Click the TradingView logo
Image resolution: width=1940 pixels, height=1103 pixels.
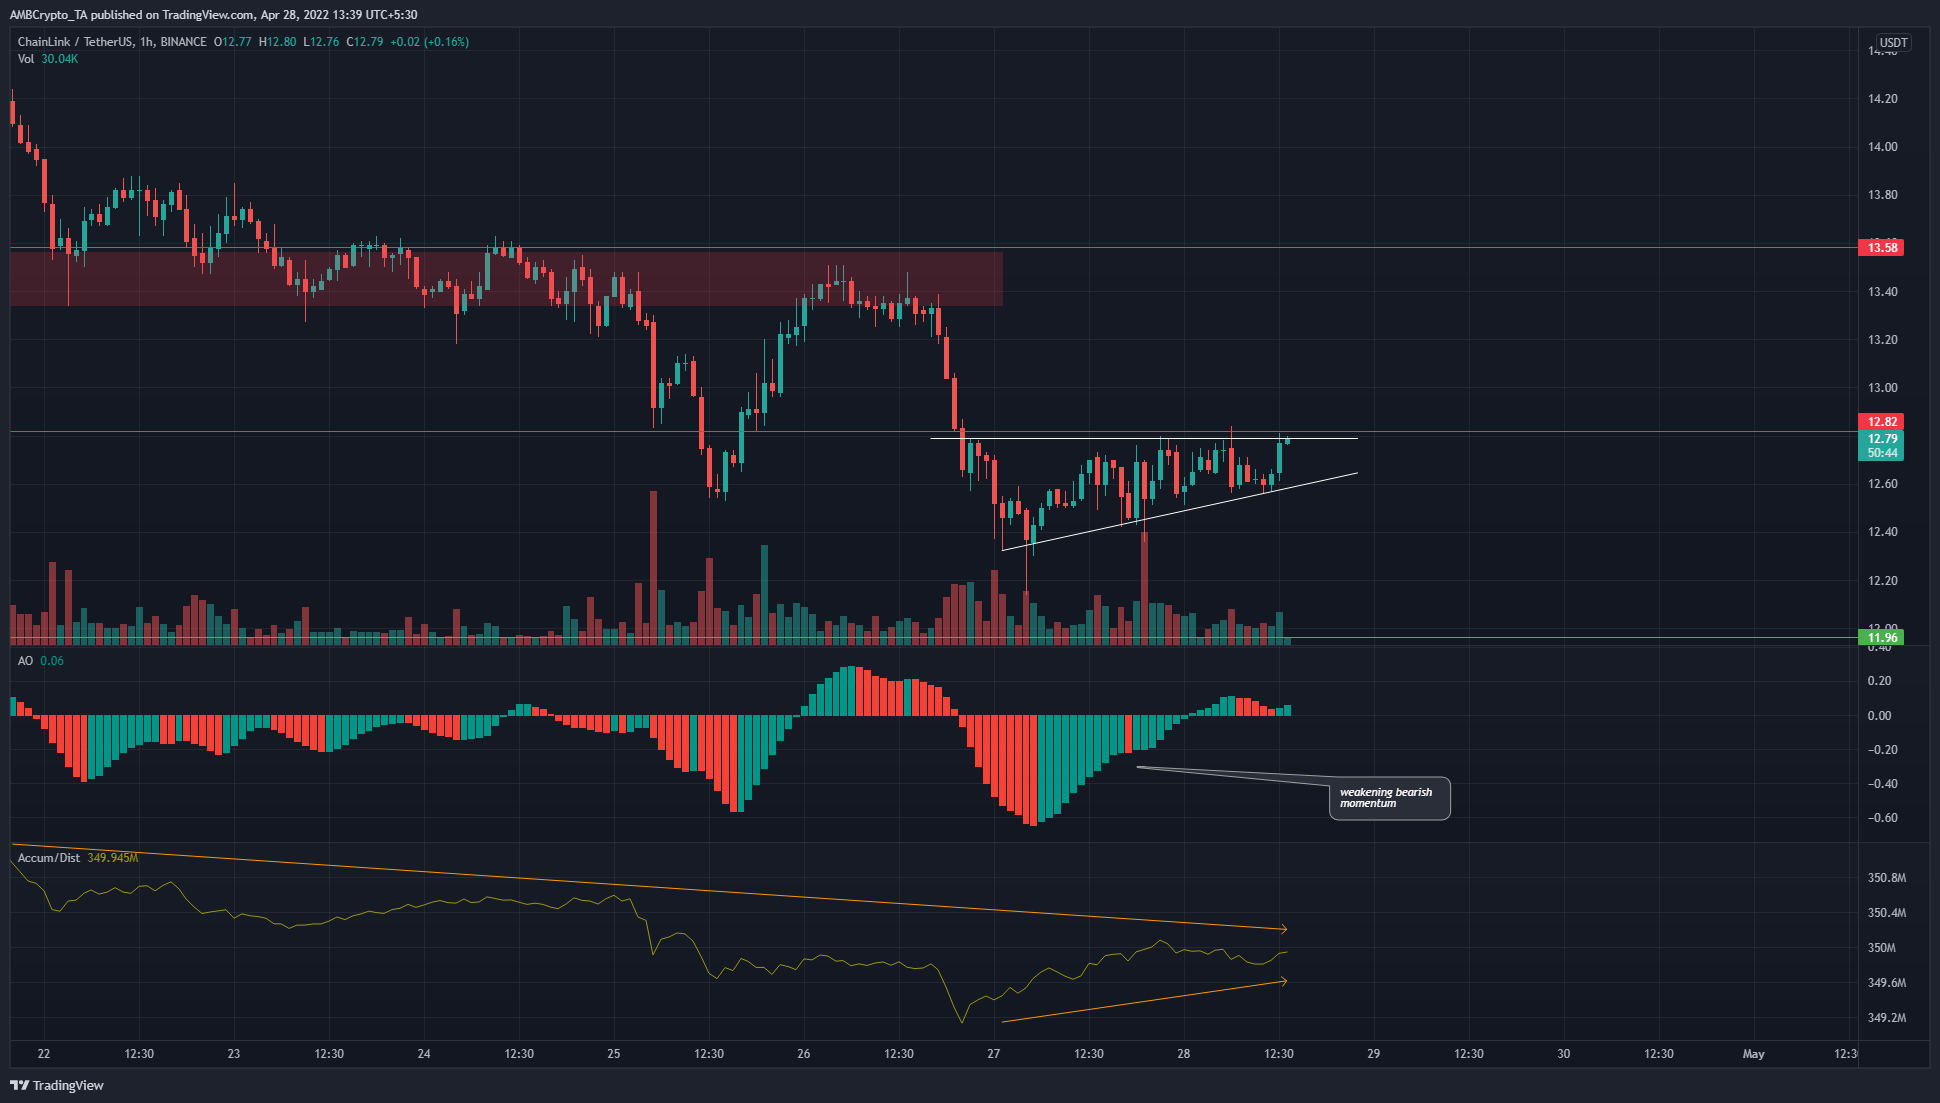(x=57, y=1085)
